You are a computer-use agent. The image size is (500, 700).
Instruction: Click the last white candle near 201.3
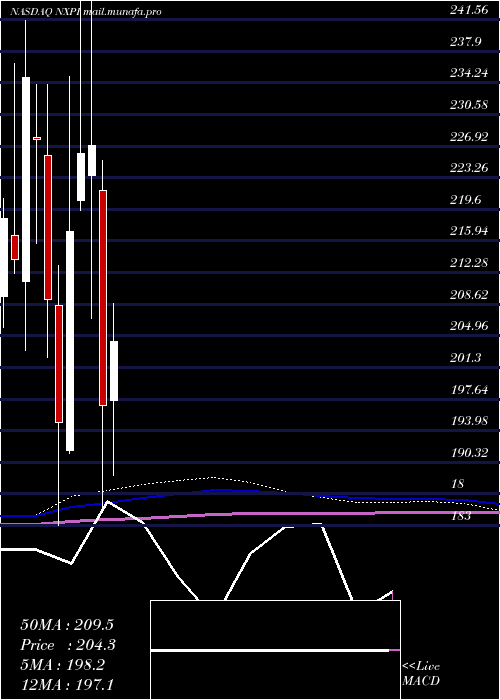pyautogui.click(x=114, y=371)
